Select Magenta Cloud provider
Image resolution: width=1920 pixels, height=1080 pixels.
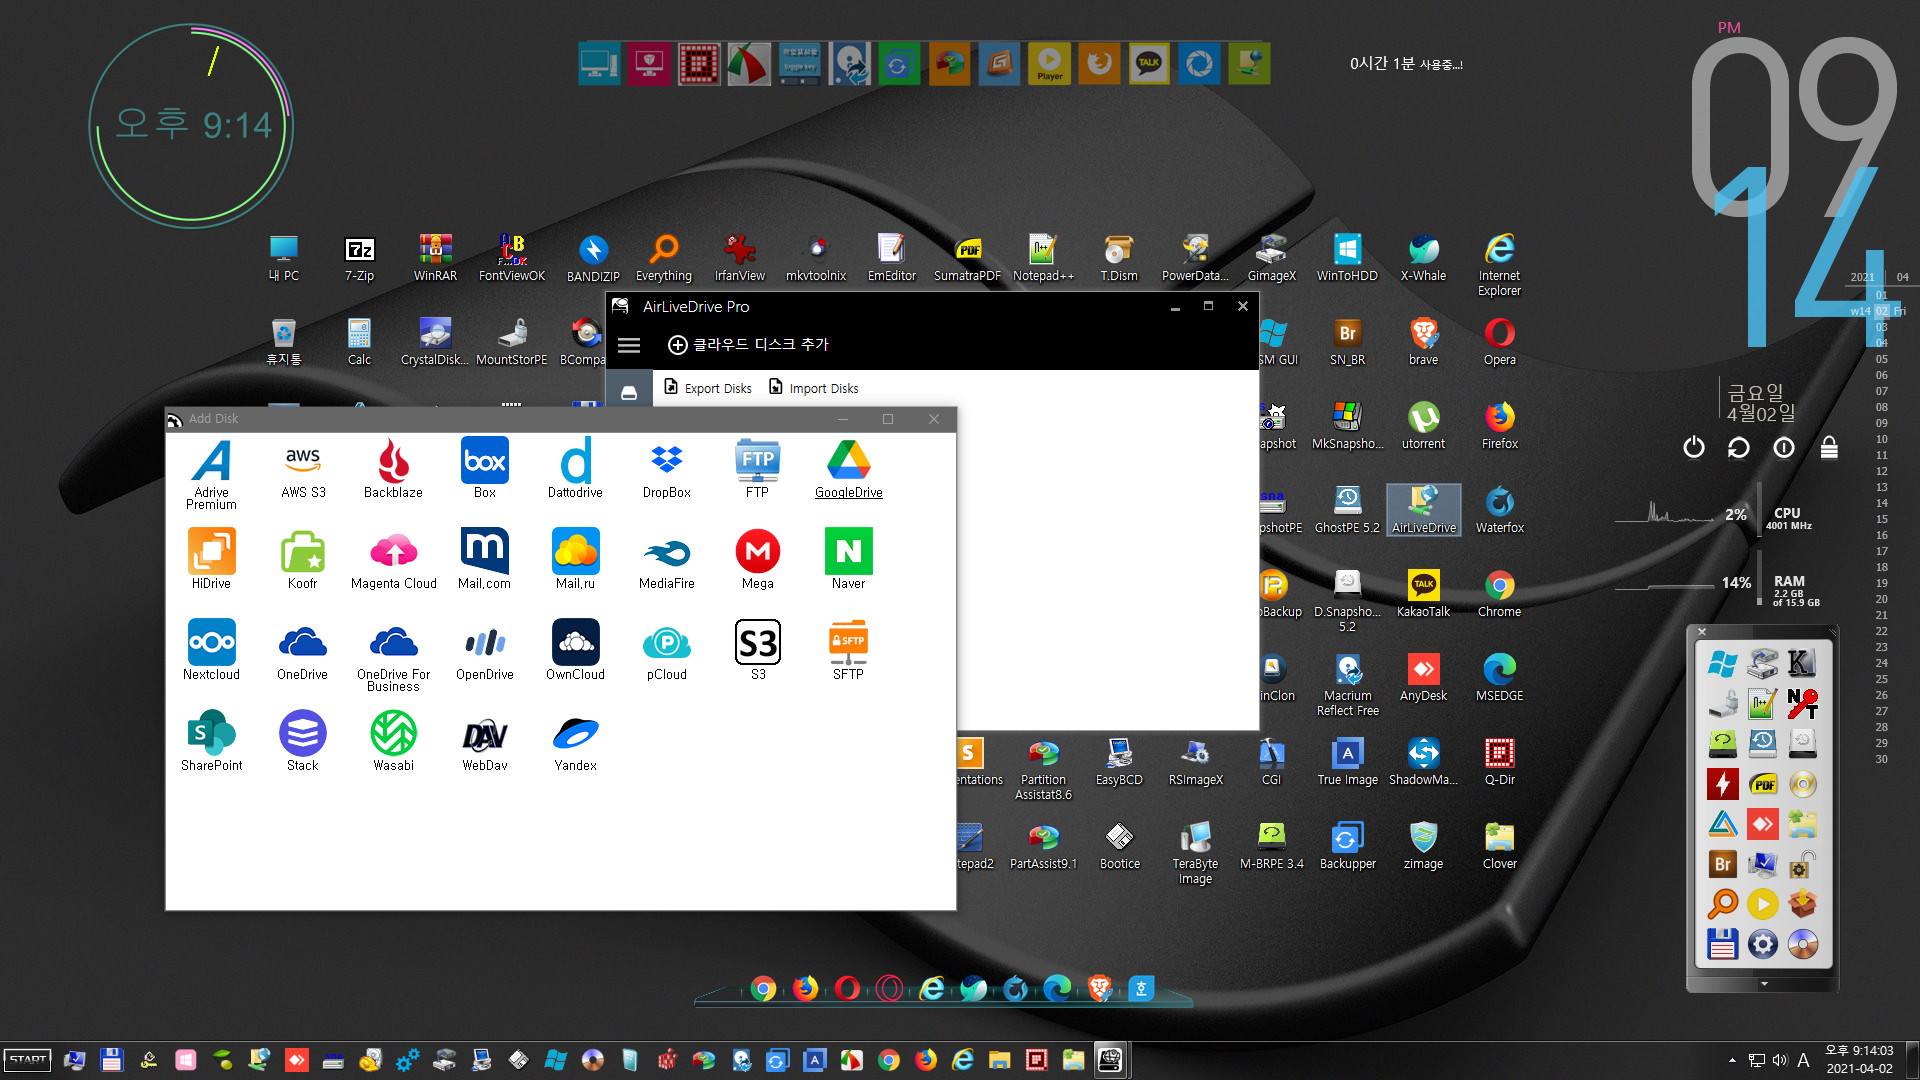pyautogui.click(x=393, y=559)
